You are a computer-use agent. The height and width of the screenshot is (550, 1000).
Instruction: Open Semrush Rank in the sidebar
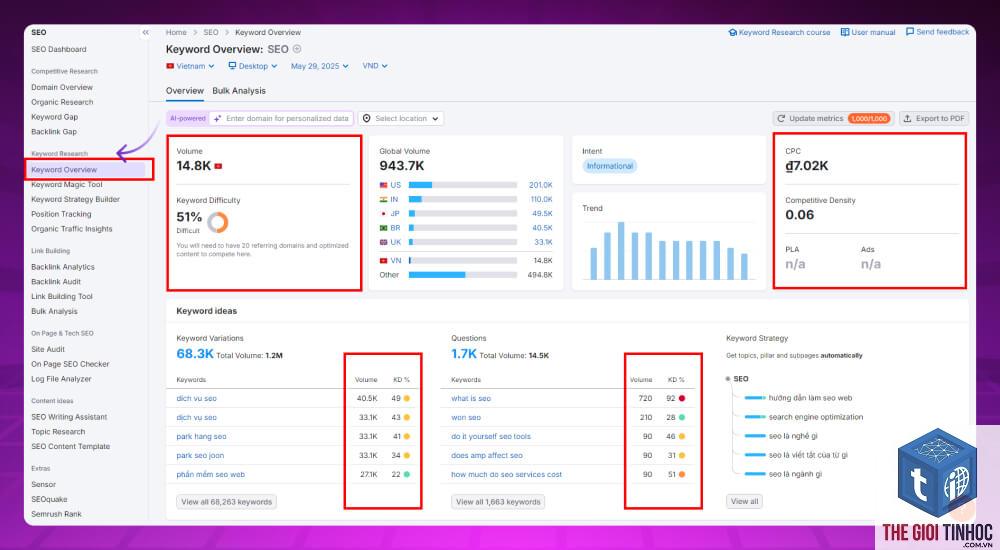tap(56, 514)
